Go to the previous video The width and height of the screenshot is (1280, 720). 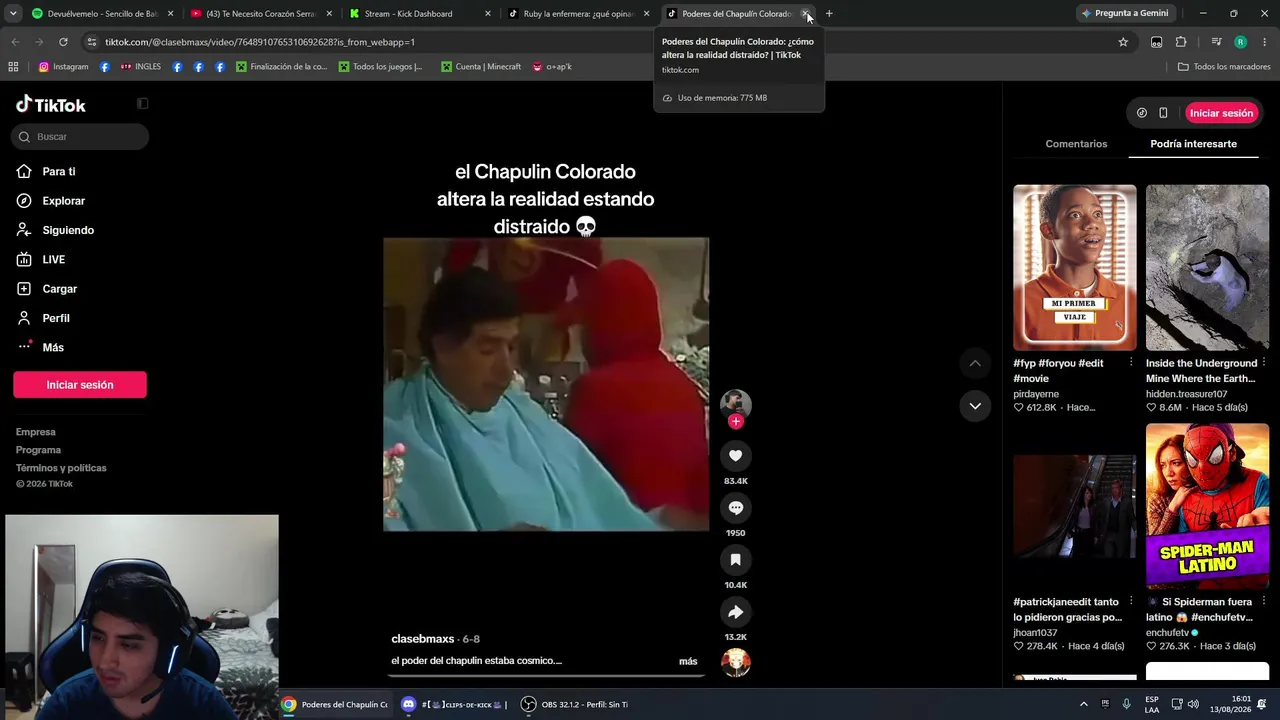975,363
